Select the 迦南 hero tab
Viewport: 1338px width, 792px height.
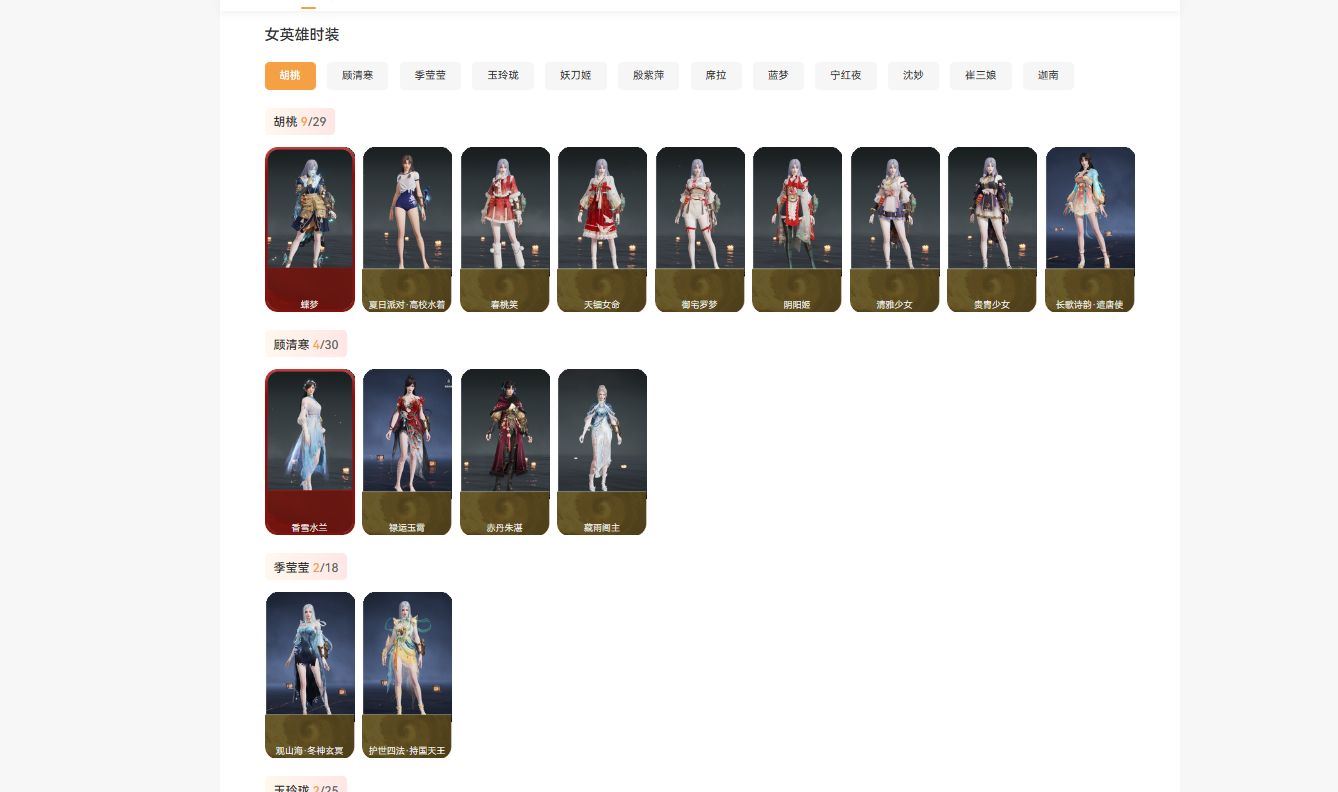point(1048,76)
